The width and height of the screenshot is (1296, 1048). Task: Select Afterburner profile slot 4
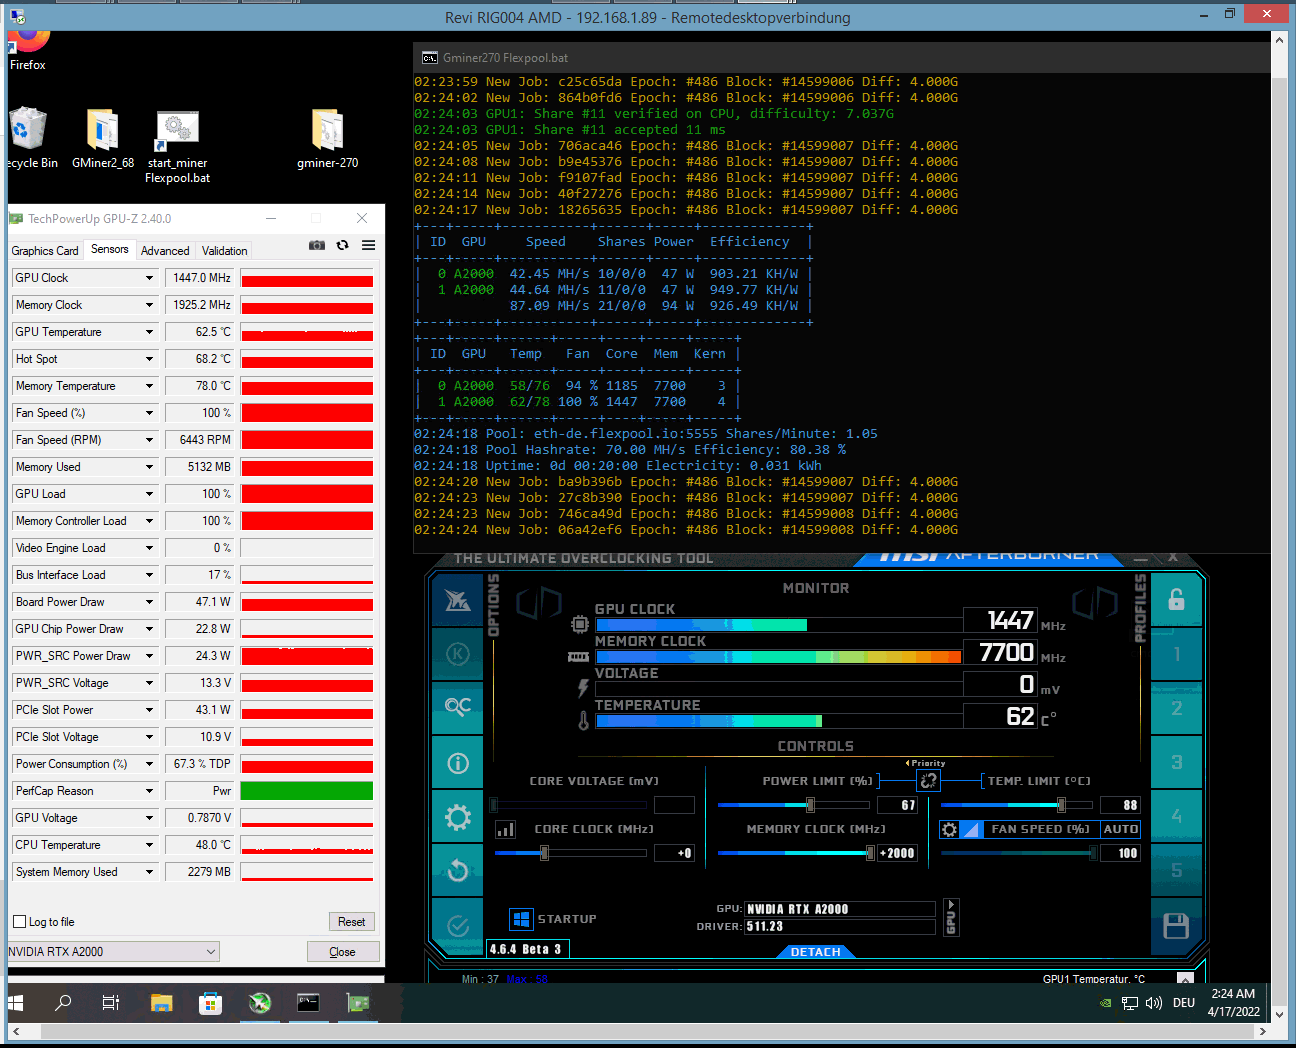pos(1176,817)
